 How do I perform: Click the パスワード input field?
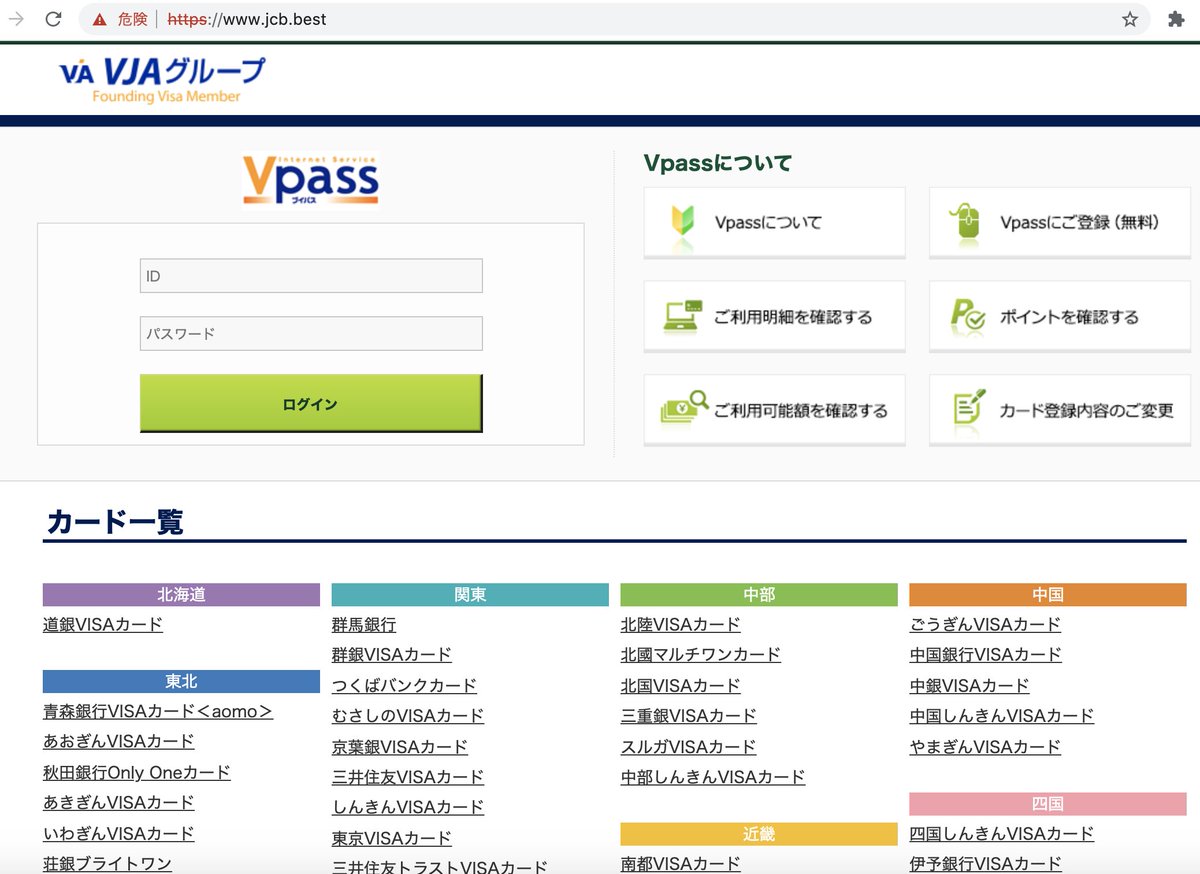click(311, 334)
